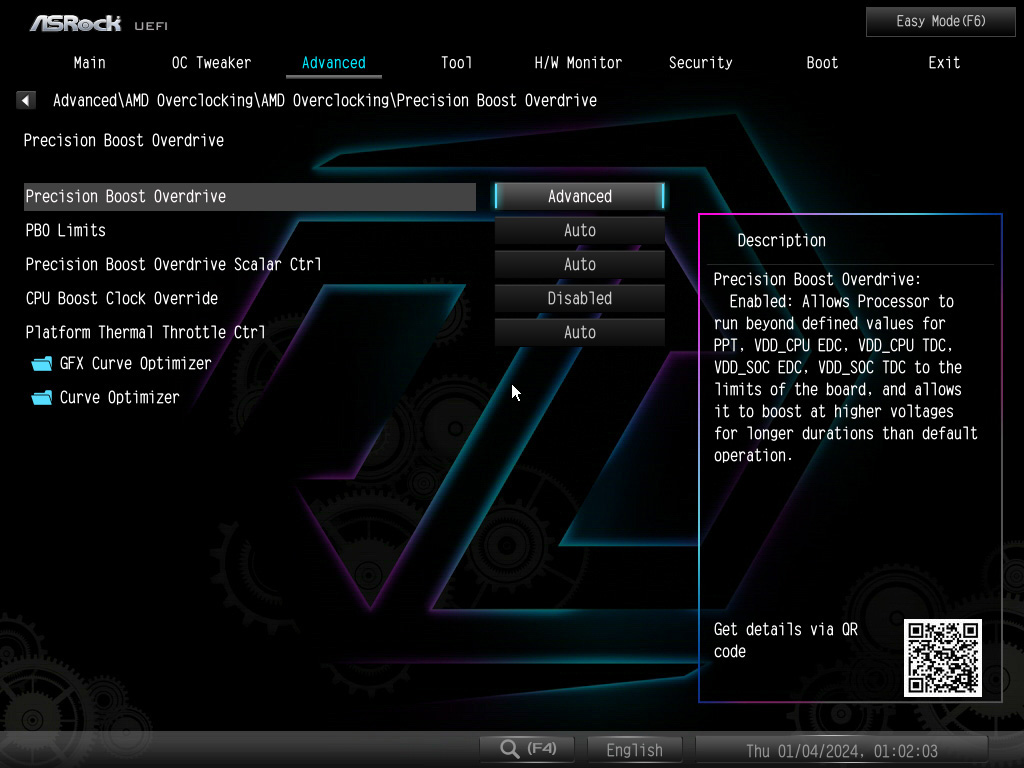Open the Security tab
The image size is (1024, 768).
pos(700,63)
